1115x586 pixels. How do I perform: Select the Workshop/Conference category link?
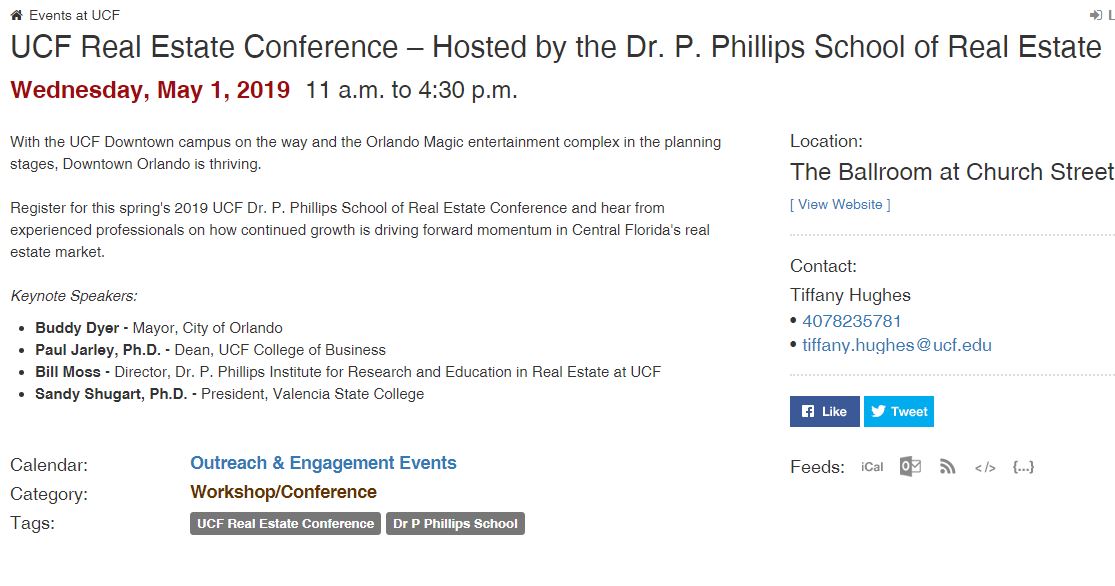click(284, 492)
